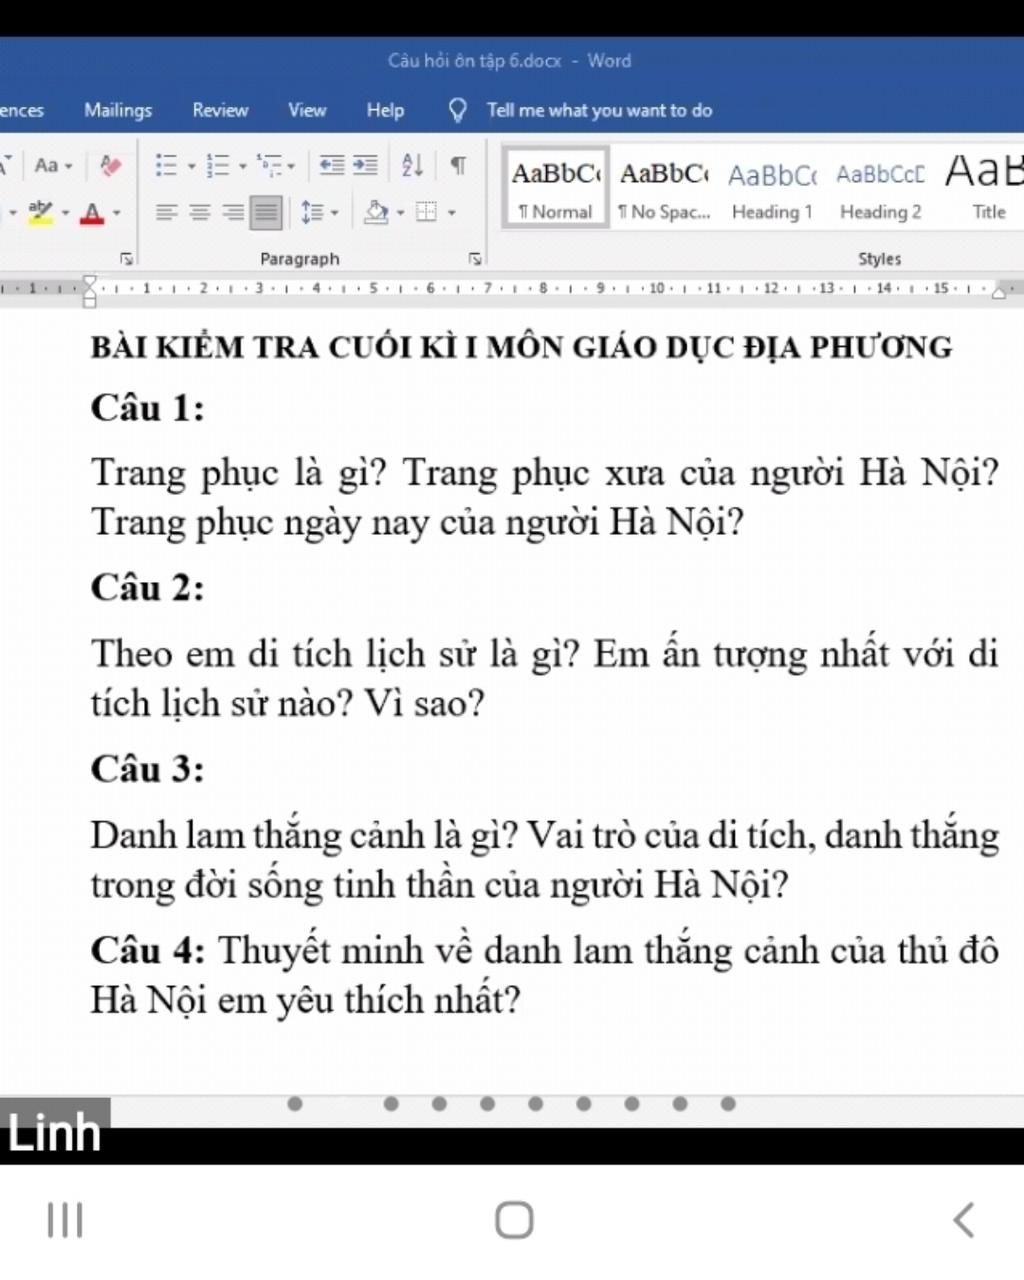1024x1280 pixels.
Task: Open the Review tab
Action: point(220,110)
